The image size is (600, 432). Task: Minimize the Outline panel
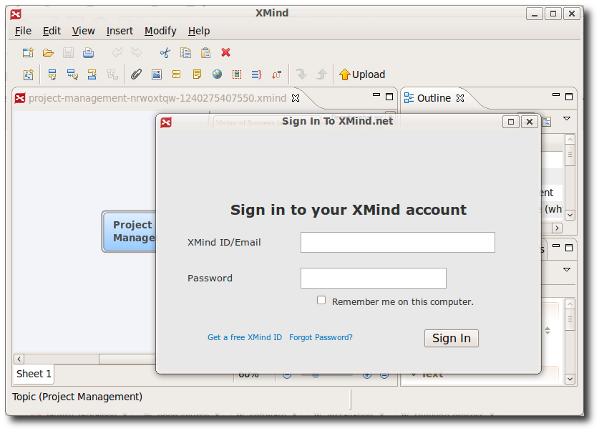pos(556,95)
